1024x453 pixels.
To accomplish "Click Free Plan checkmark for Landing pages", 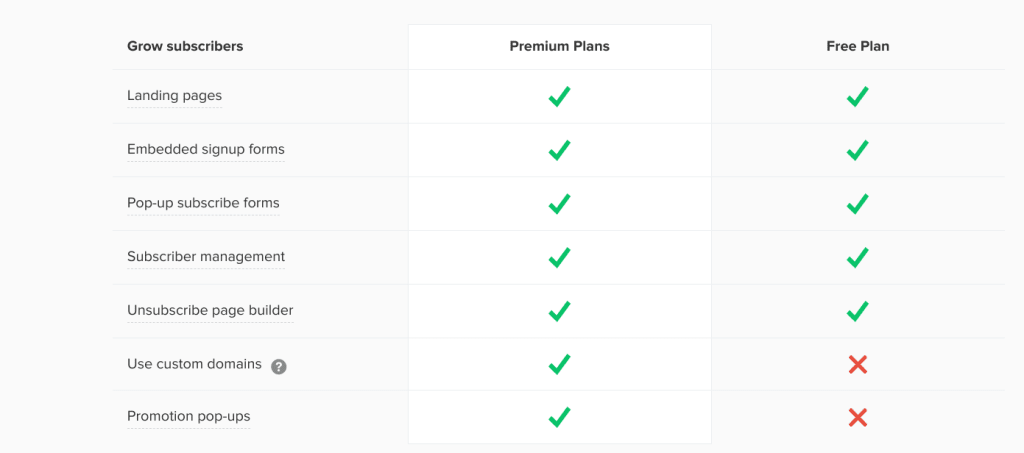I will click(857, 97).
